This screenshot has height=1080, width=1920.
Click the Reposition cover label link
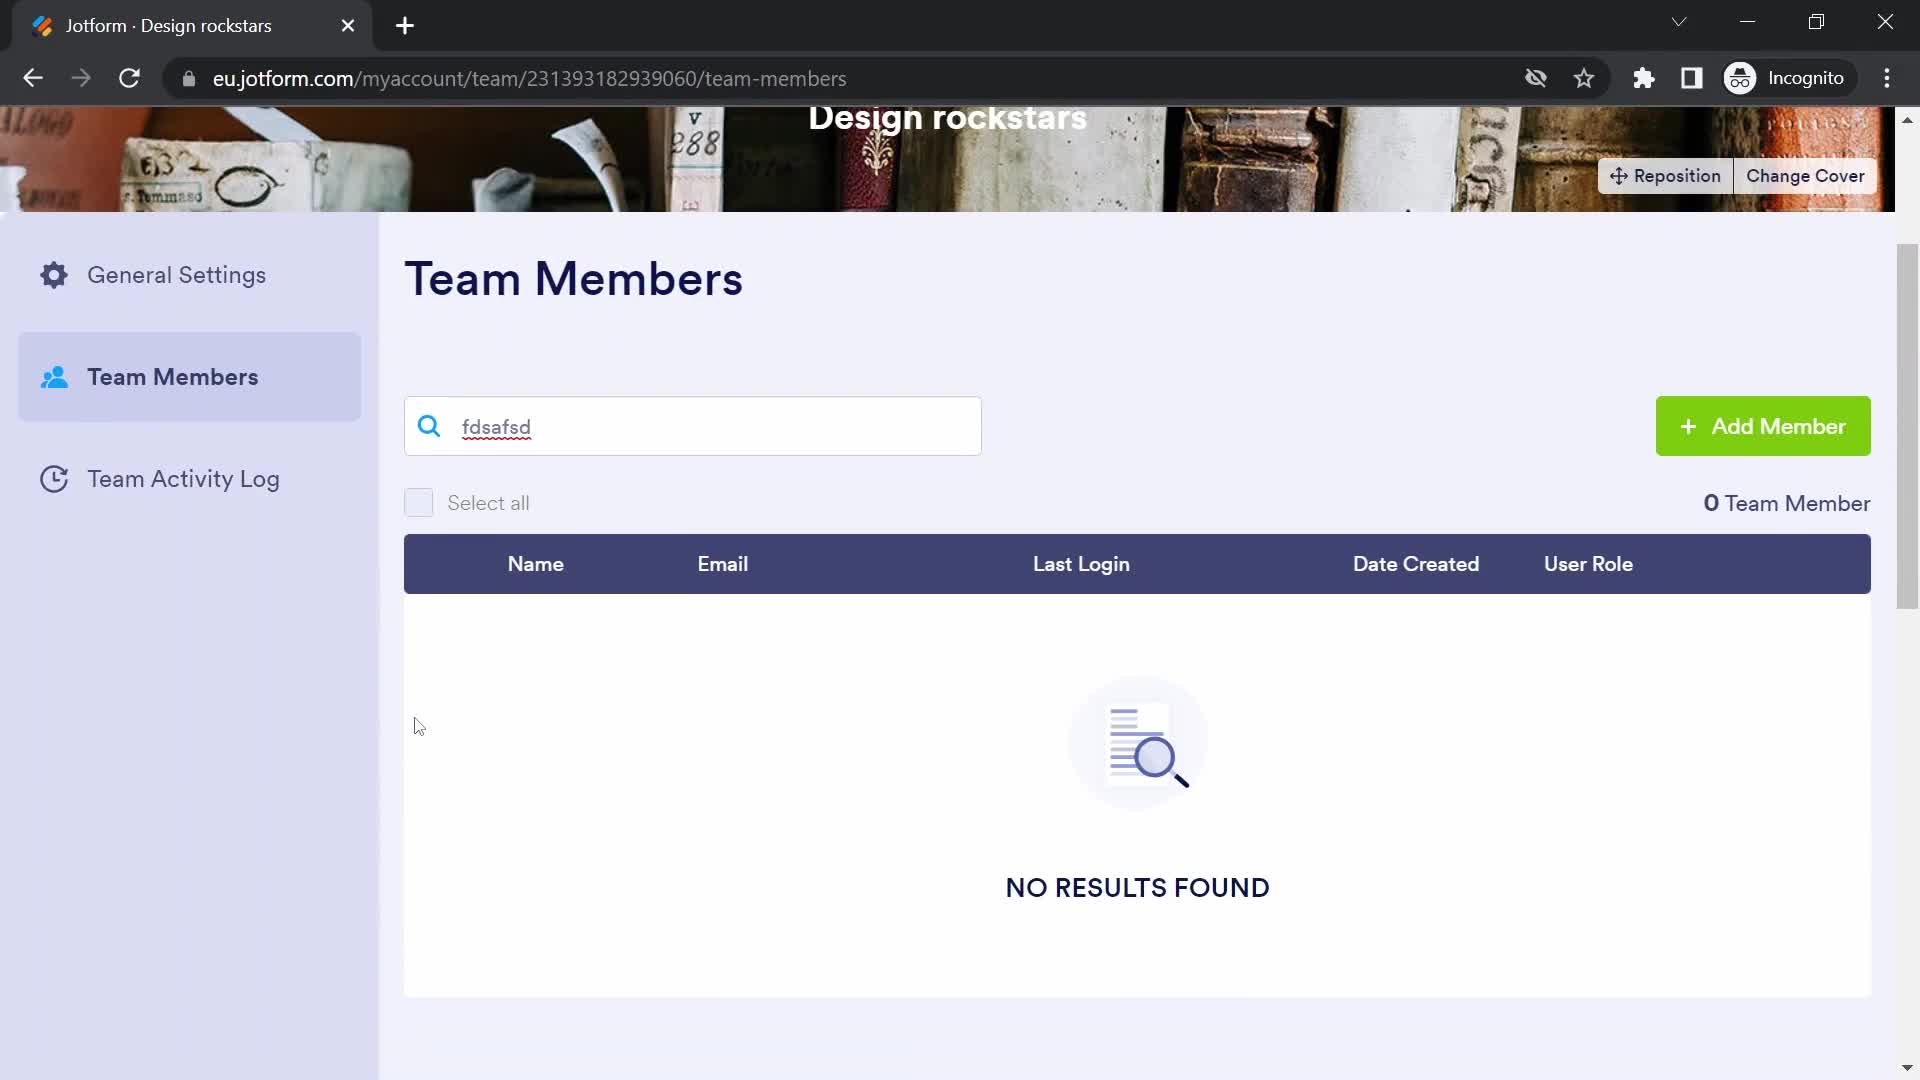(1665, 175)
